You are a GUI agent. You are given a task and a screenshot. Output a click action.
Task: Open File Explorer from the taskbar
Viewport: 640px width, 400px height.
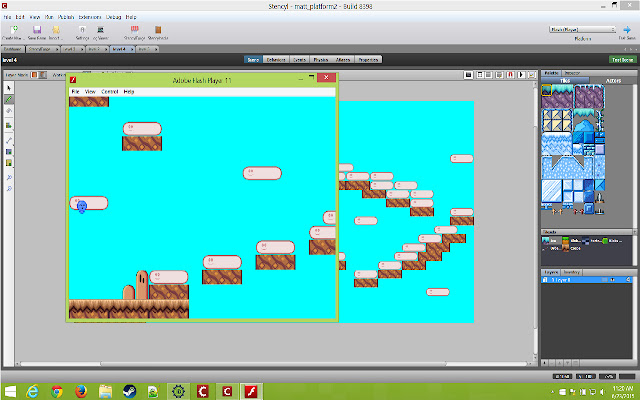(x=105, y=392)
